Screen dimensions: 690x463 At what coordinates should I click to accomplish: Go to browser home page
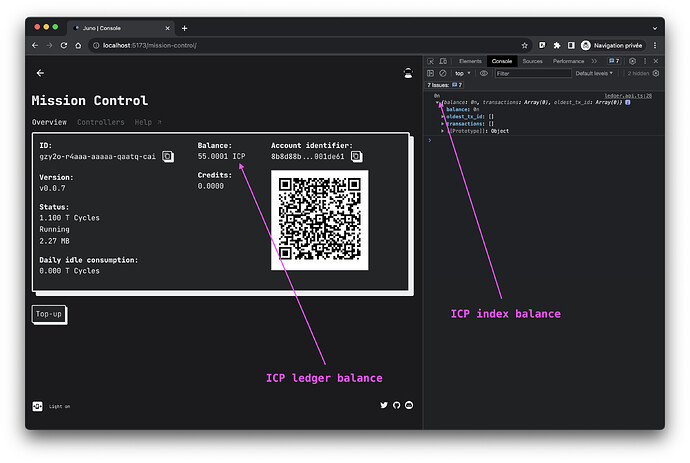click(78, 45)
